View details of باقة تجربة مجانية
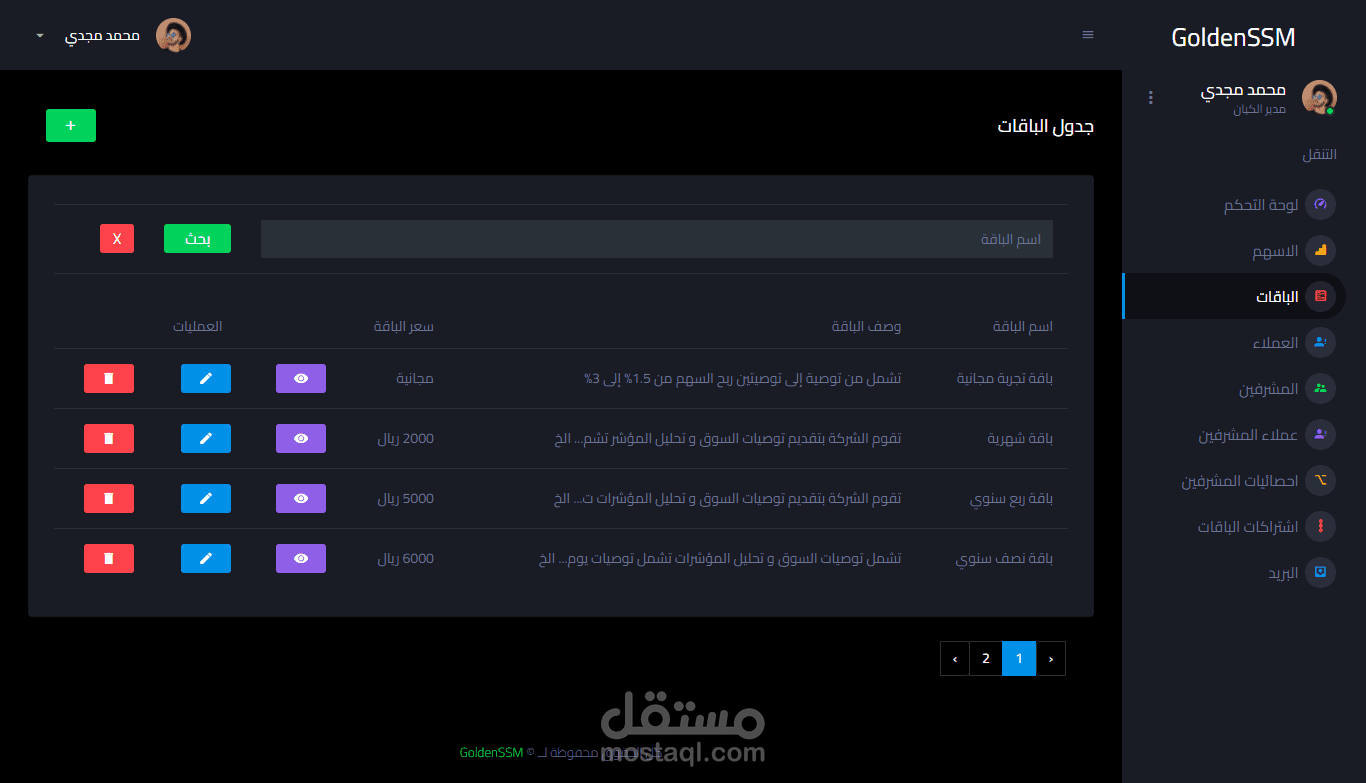Image resolution: width=1366 pixels, height=783 pixels. [x=301, y=379]
